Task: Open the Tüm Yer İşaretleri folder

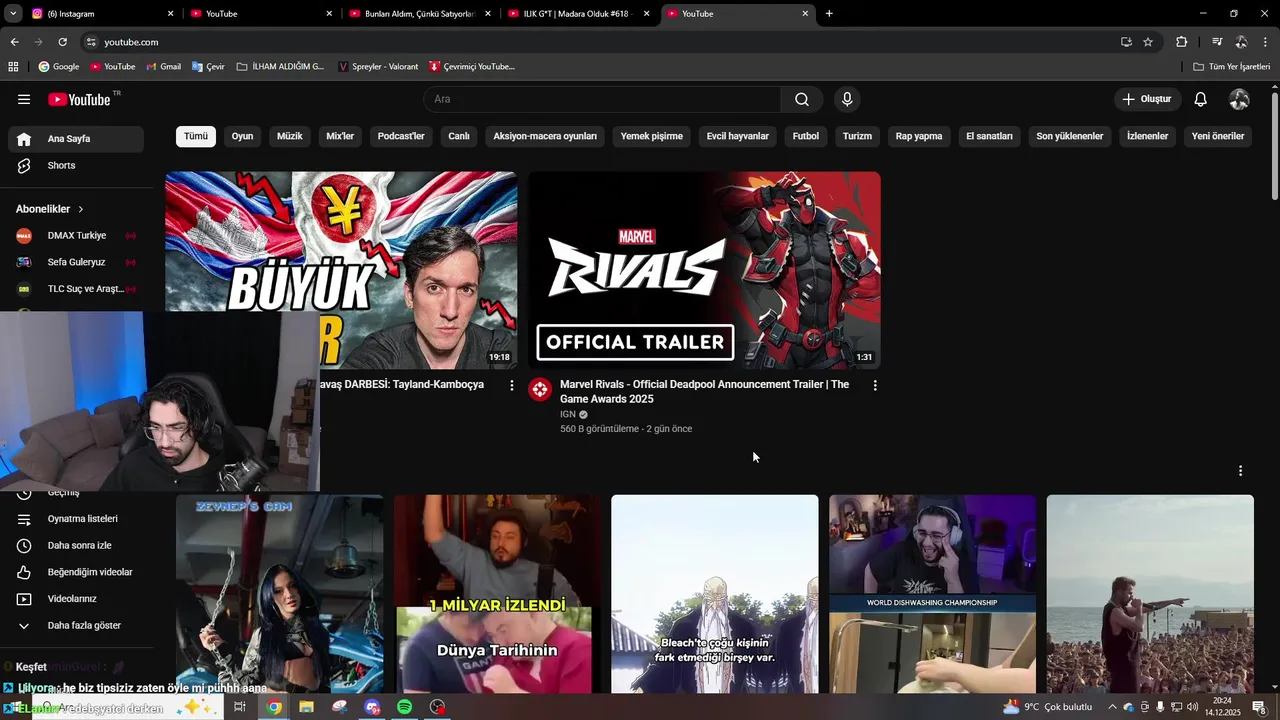Action: tap(1232, 67)
